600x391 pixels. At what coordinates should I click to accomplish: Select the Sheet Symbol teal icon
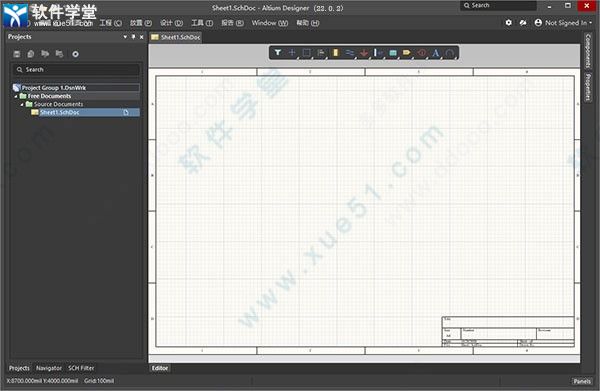(393, 53)
